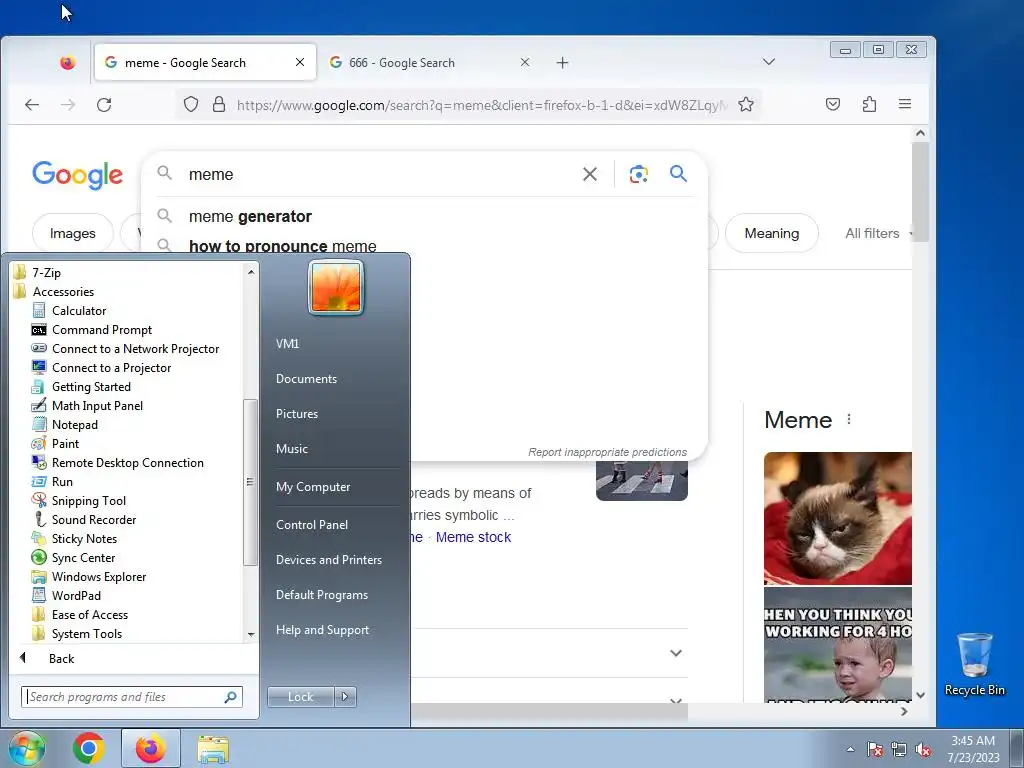Screen dimensions: 1024x768
Task: Open the Firefox hamburger menu
Action: (904, 104)
